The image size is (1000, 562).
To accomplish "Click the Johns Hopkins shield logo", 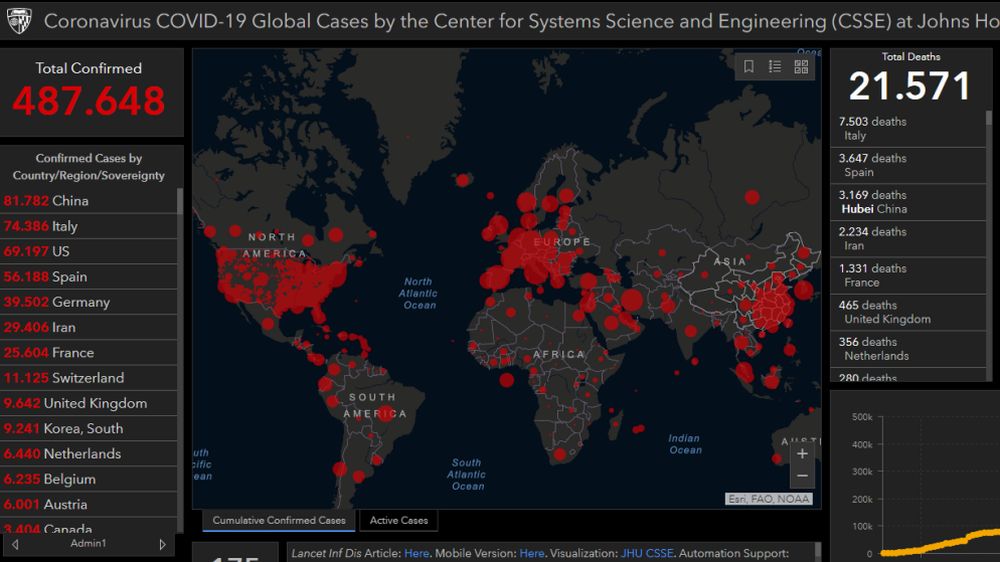I will click(x=18, y=21).
